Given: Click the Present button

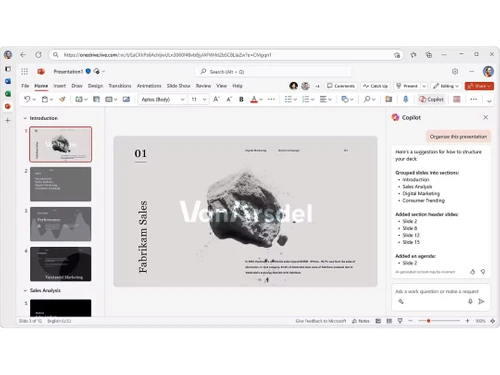Looking at the screenshot, I should coord(407,86).
